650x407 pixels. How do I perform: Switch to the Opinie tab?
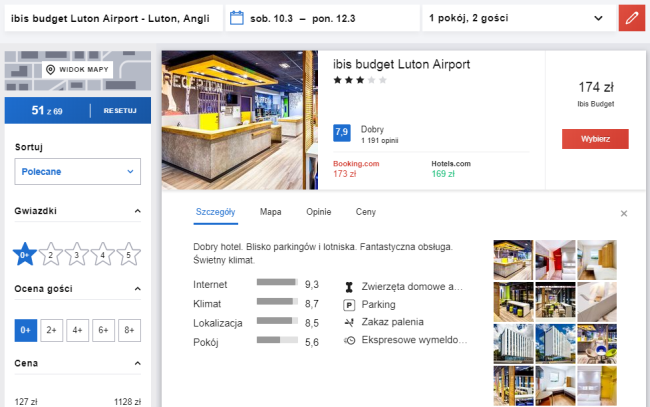(318, 212)
